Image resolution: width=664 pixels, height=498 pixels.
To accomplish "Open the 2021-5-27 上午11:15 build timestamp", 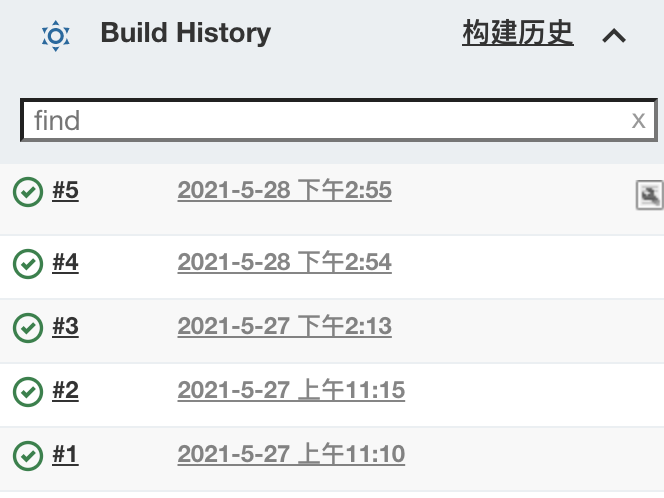I will tap(291, 390).
